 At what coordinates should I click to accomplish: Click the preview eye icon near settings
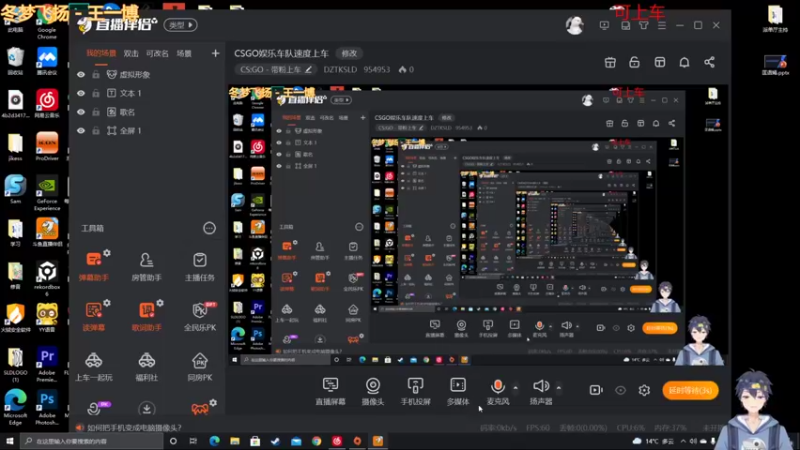pos(620,390)
